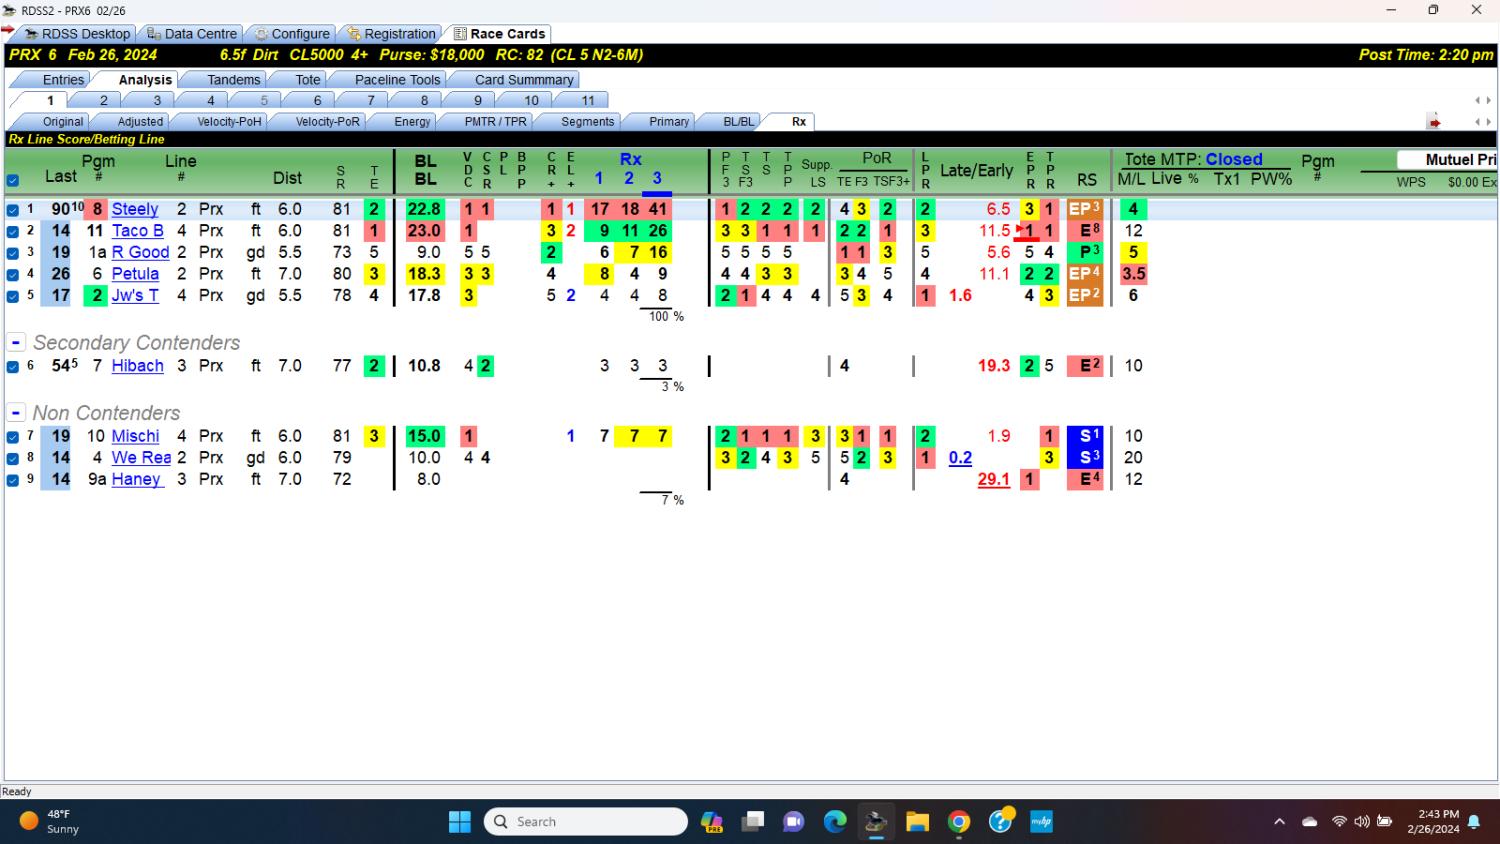Click the red arrow icon near view tabs
Viewport: 1500px width, 844px height.
tap(1434, 122)
